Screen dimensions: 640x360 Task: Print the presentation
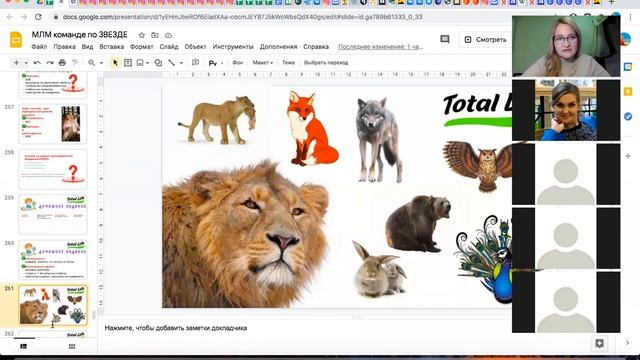tap(62, 63)
